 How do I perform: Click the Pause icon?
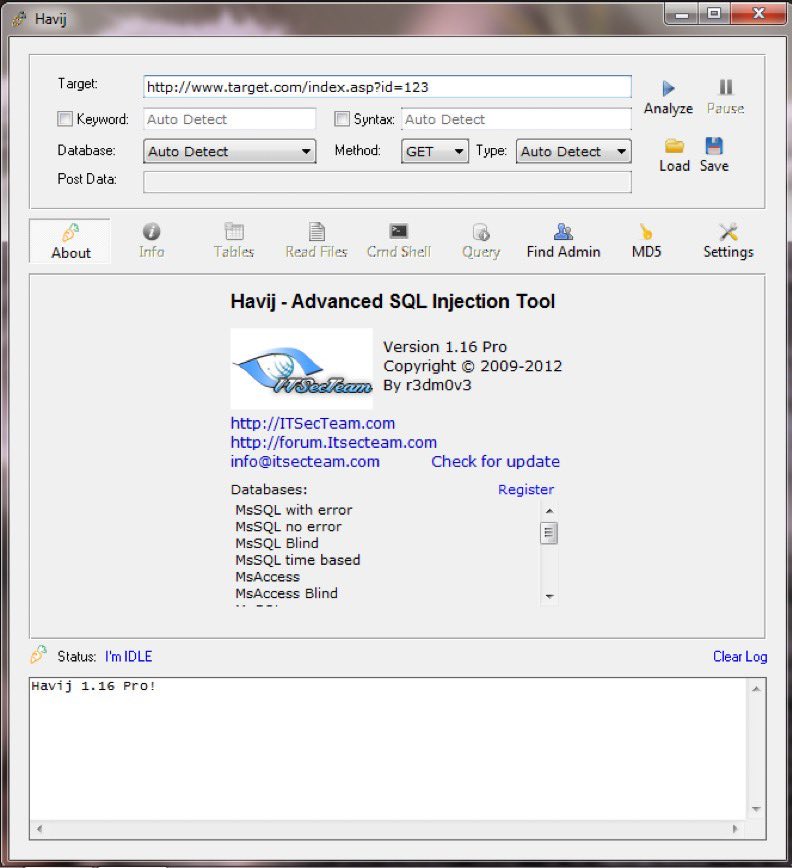[x=726, y=87]
